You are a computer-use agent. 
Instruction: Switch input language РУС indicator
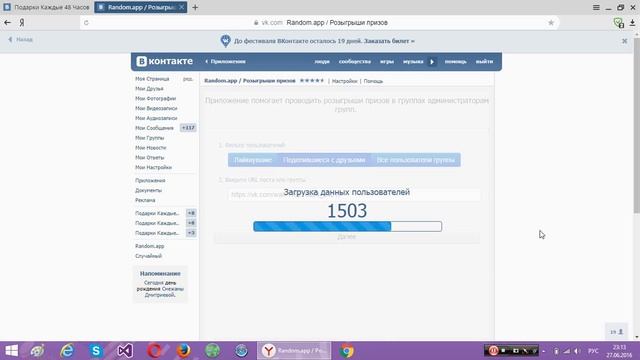click(x=593, y=351)
